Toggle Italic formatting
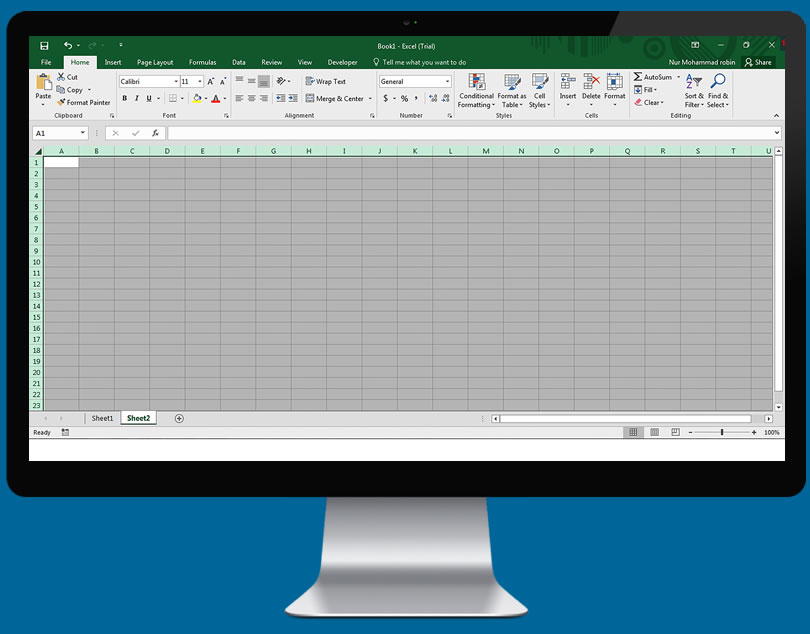 (x=137, y=99)
